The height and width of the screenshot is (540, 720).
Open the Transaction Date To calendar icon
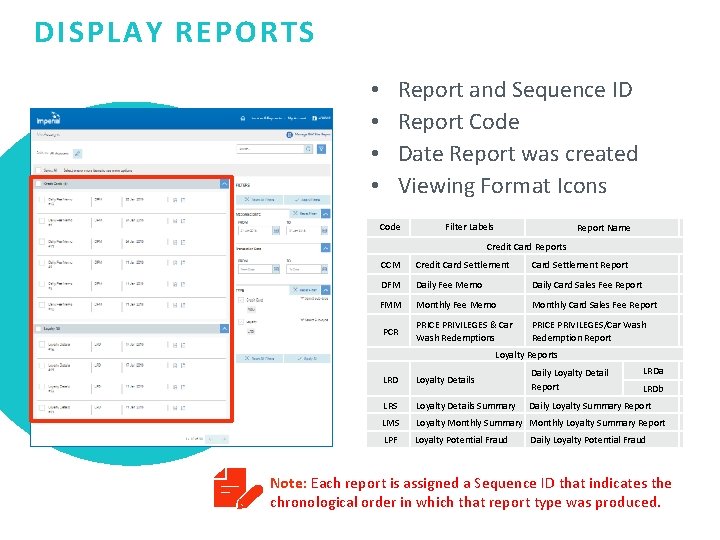click(324, 269)
